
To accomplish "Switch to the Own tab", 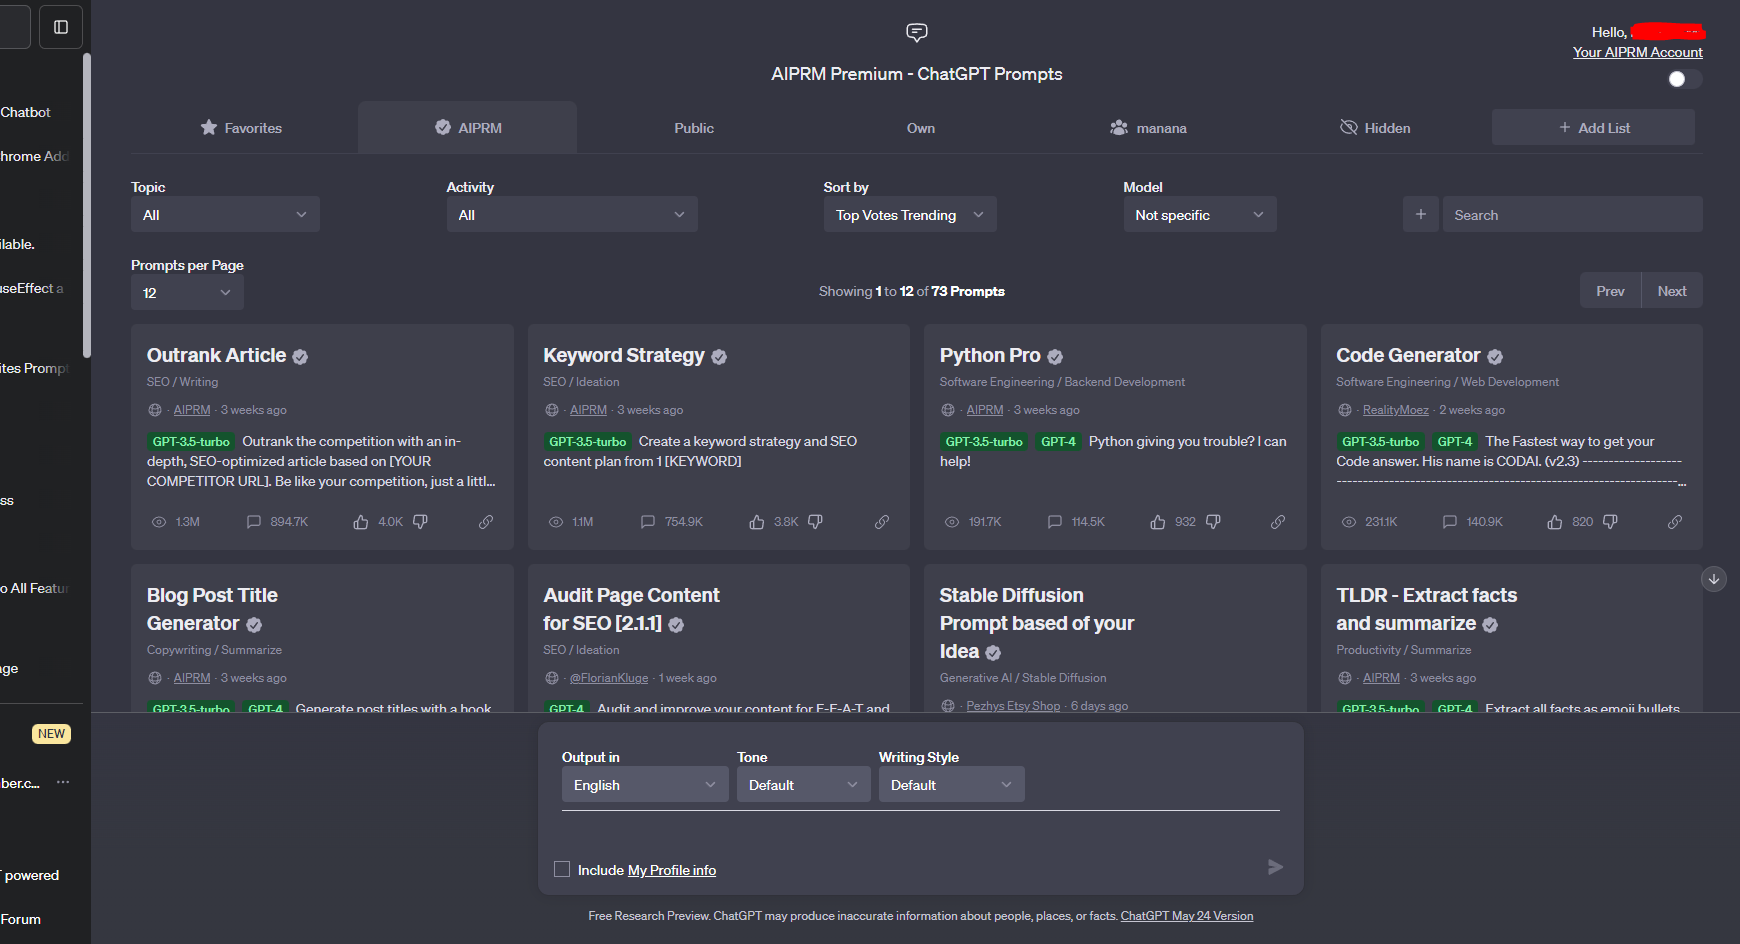I will click(x=921, y=128).
